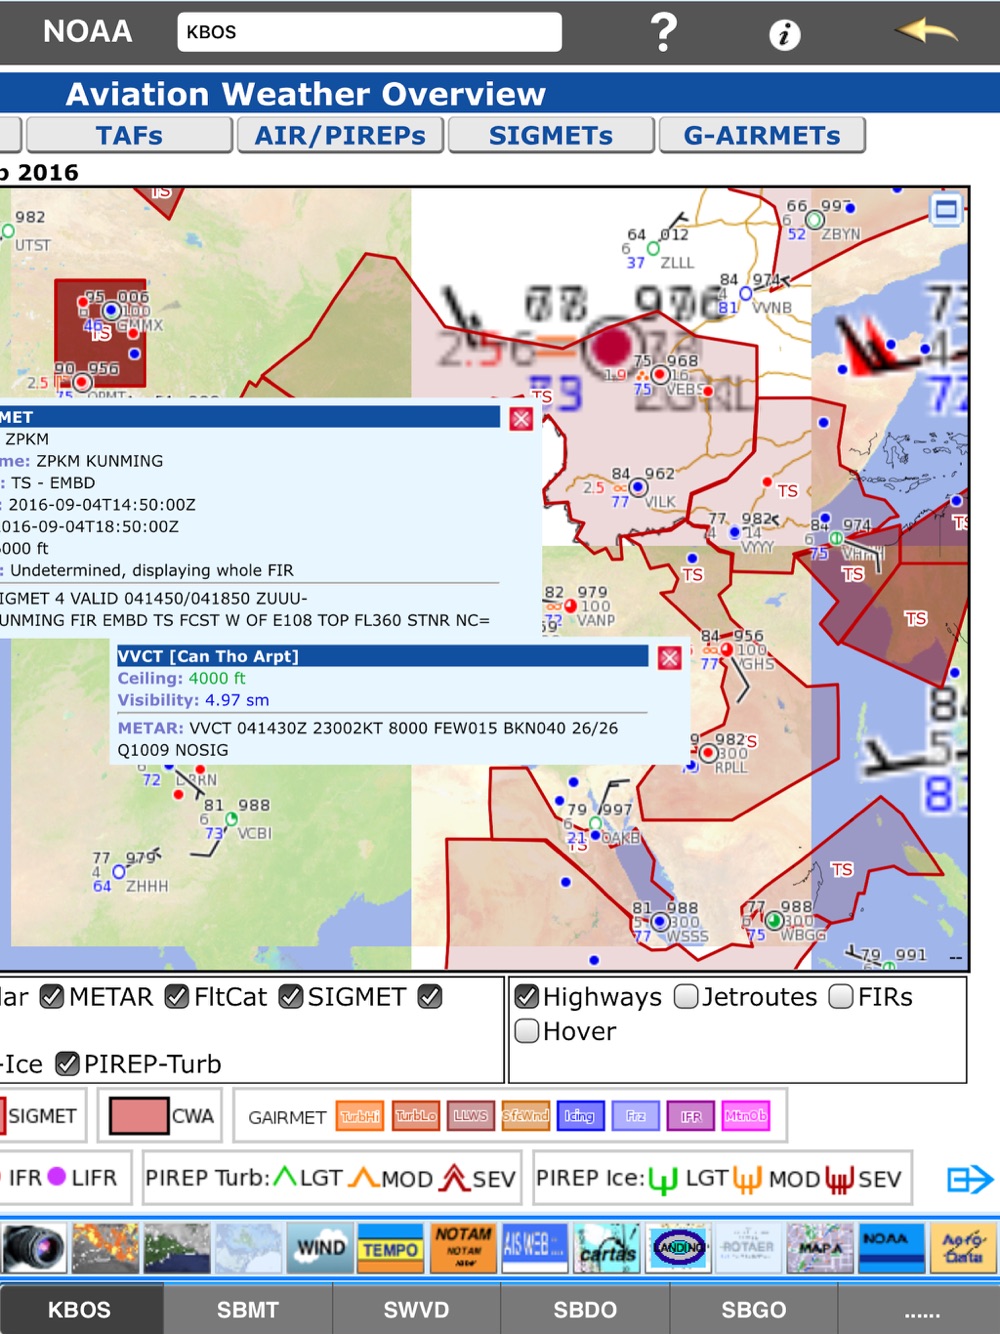Switch to the KBOS airport tab
Viewport: 1000px width, 1334px height.
(80, 1309)
